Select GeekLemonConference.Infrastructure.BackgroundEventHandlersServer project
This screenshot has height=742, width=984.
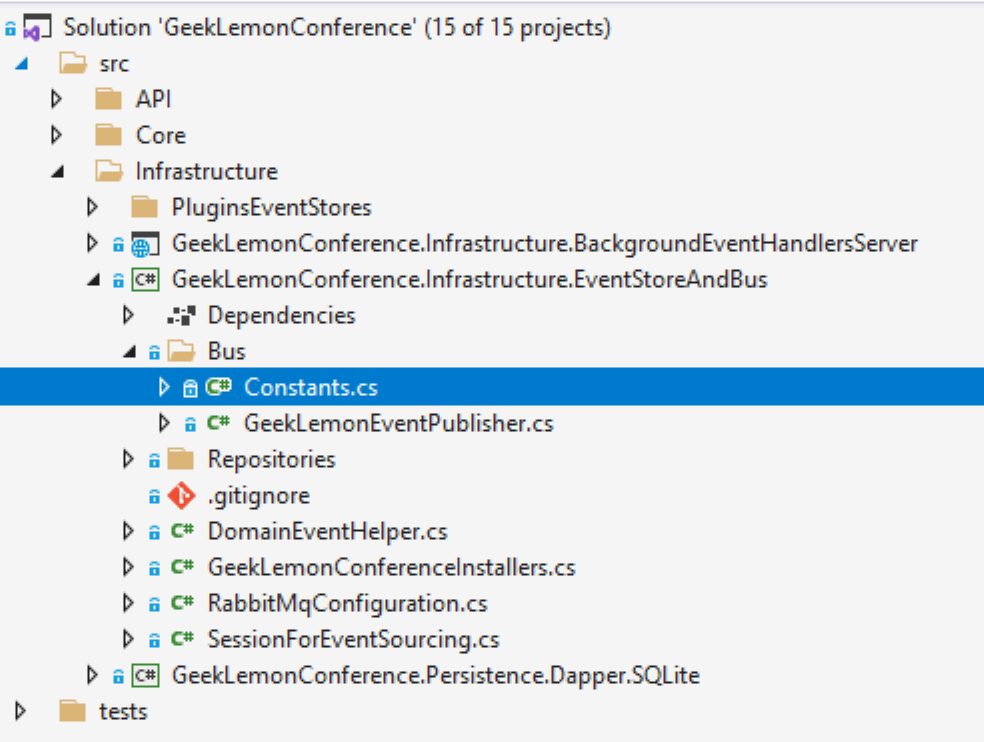point(545,244)
